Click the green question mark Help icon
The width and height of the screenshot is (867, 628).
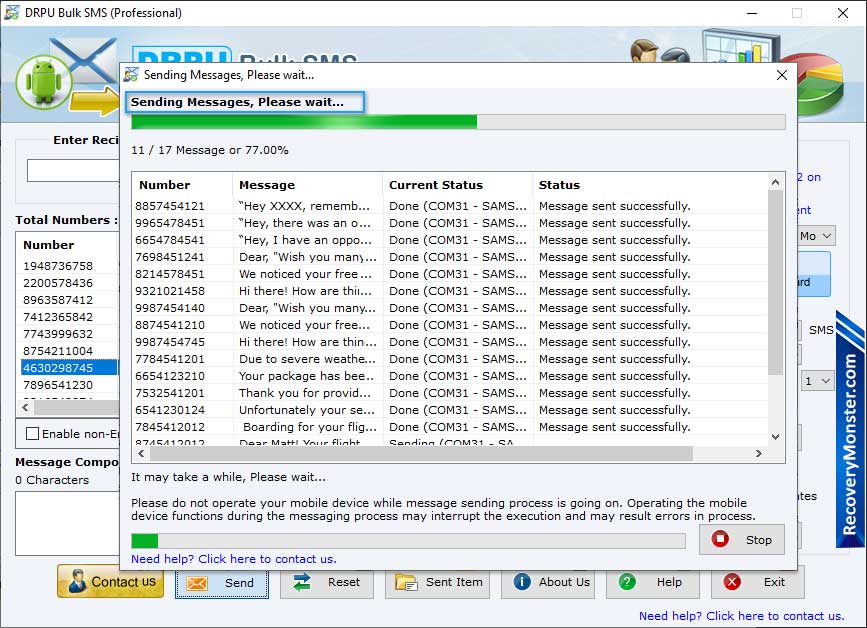tap(627, 582)
